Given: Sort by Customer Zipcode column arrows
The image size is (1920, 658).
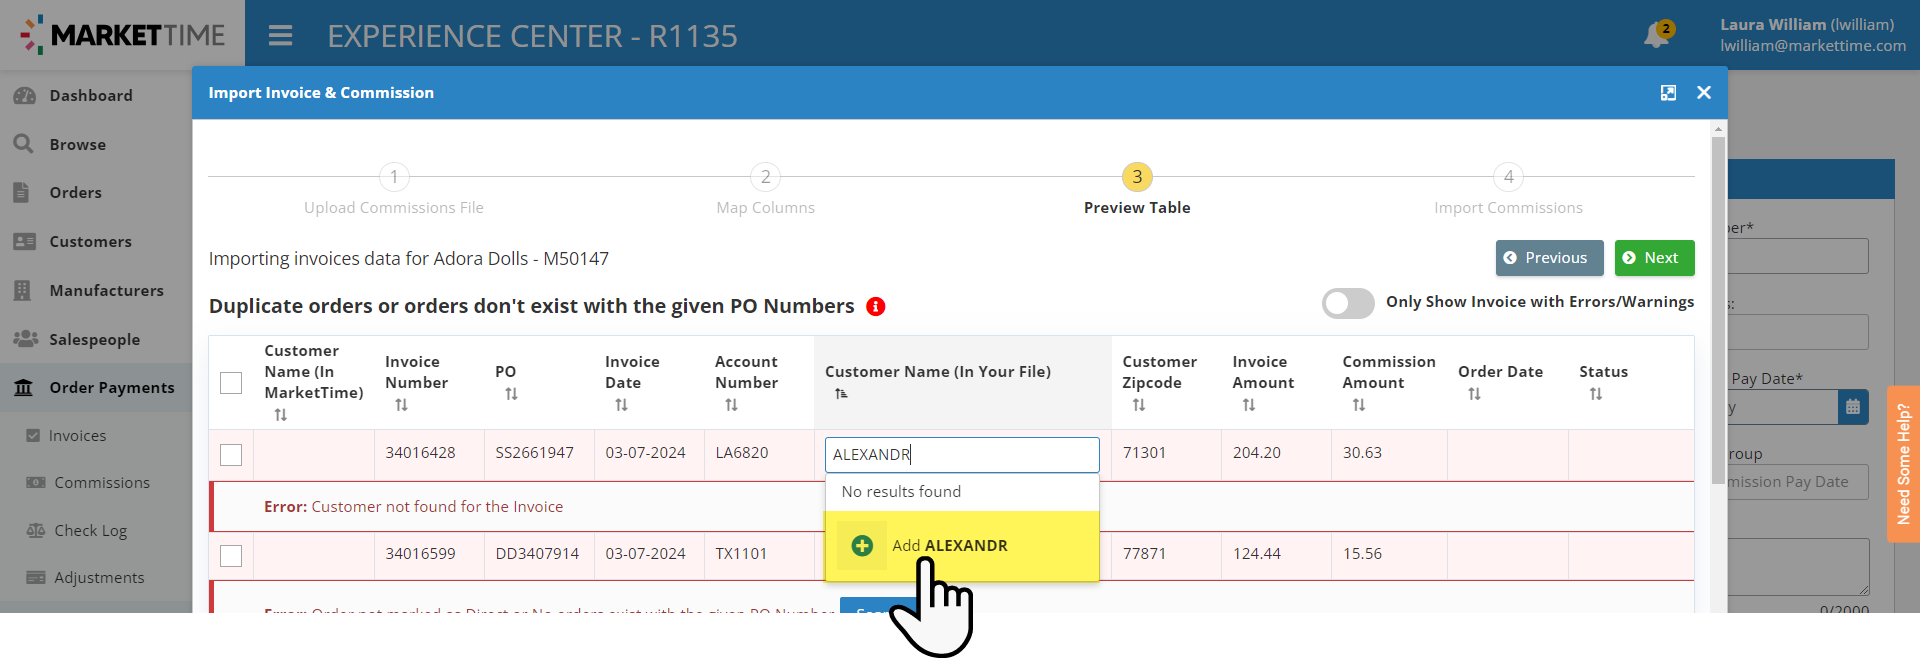Looking at the screenshot, I should 1138,405.
